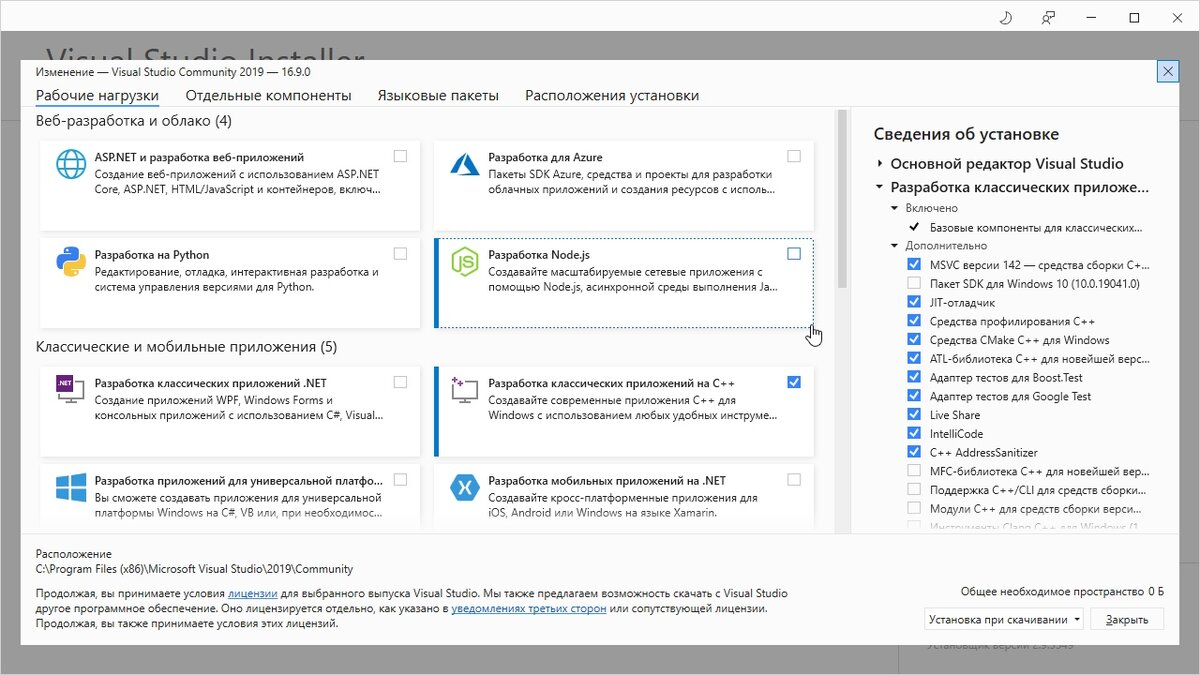Collapse the Включено subsection
This screenshot has height=675, width=1200.
[x=896, y=208]
